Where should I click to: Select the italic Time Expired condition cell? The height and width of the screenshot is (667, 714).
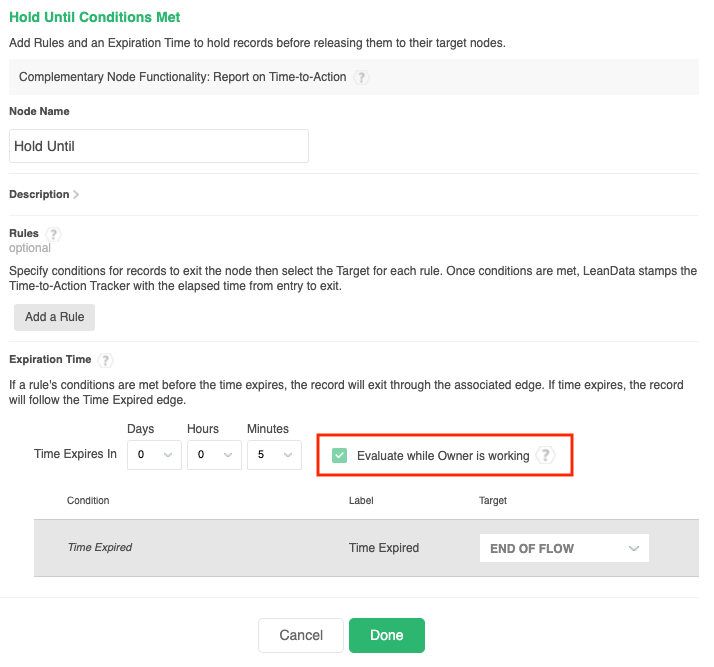99,548
